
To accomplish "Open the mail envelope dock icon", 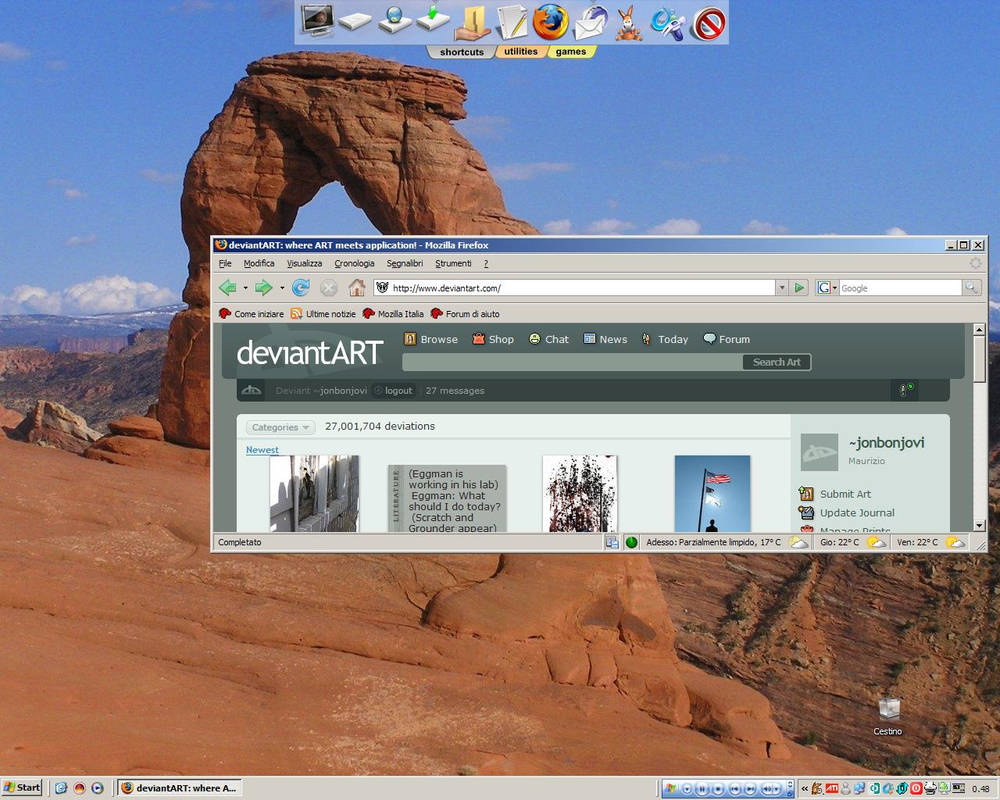I will [591, 23].
